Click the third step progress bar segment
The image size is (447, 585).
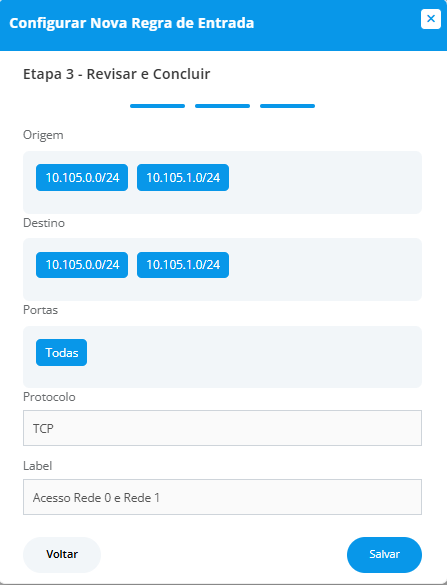click(287, 106)
